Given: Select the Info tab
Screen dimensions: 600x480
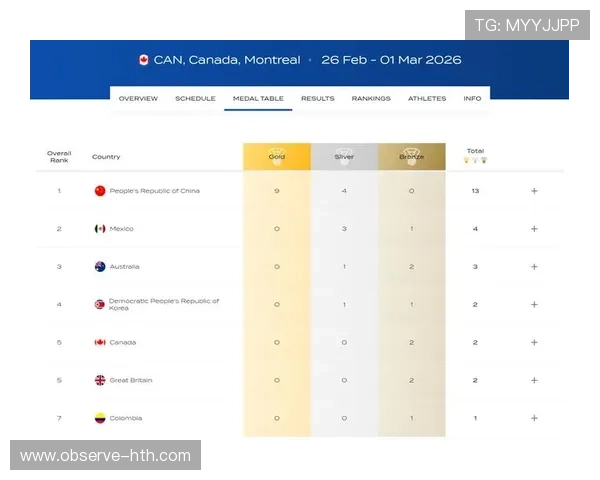Looking at the screenshot, I should (x=472, y=99).
